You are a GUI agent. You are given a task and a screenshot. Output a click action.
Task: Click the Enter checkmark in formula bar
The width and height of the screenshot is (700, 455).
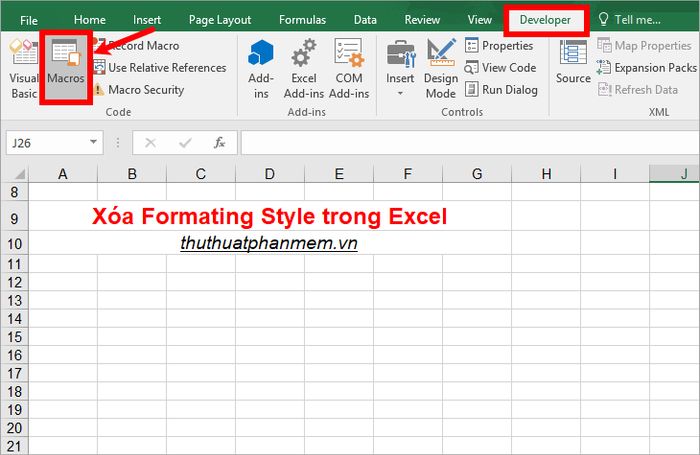coord(185,143)
